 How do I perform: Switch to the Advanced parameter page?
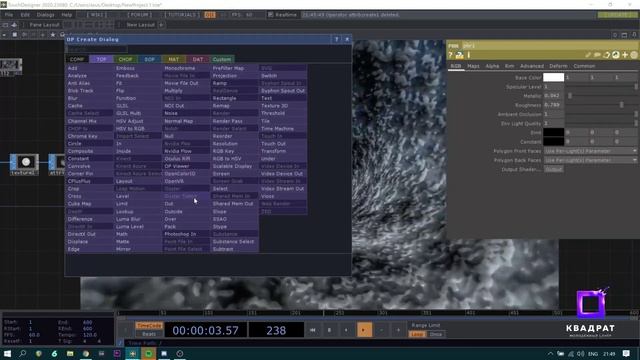[x=532, y=66]
